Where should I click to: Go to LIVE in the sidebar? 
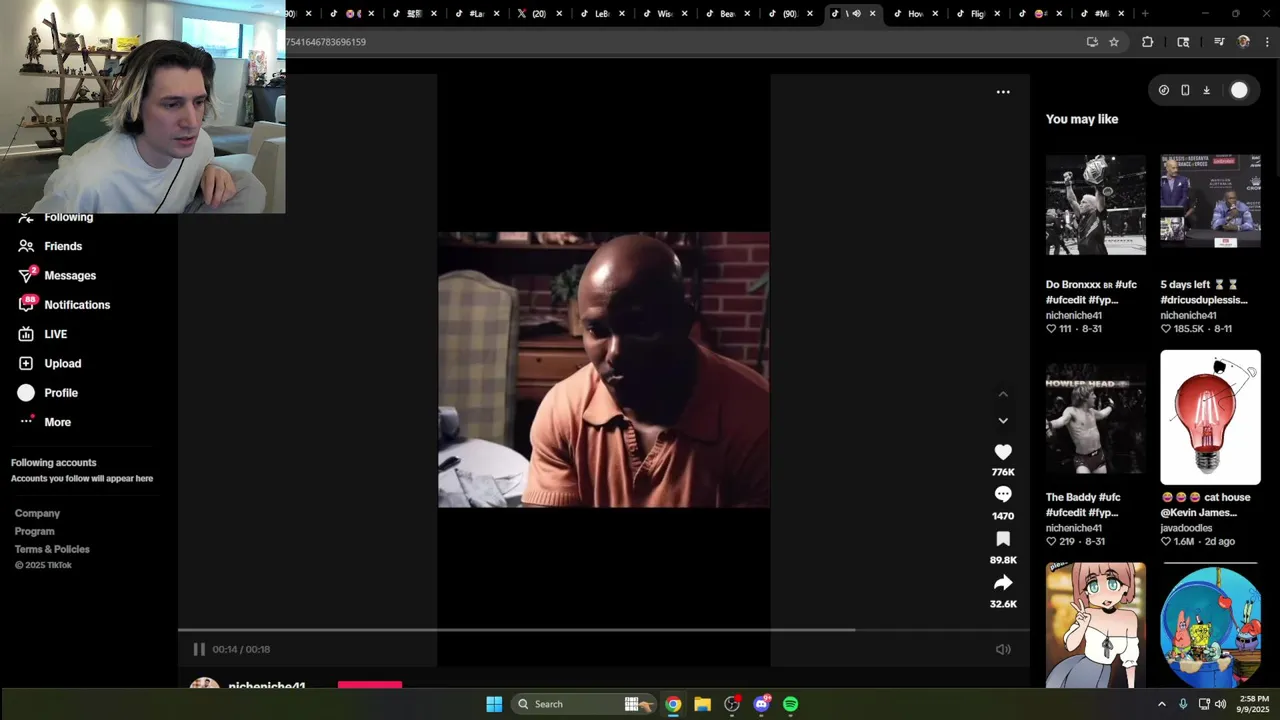tap(43, 334)
